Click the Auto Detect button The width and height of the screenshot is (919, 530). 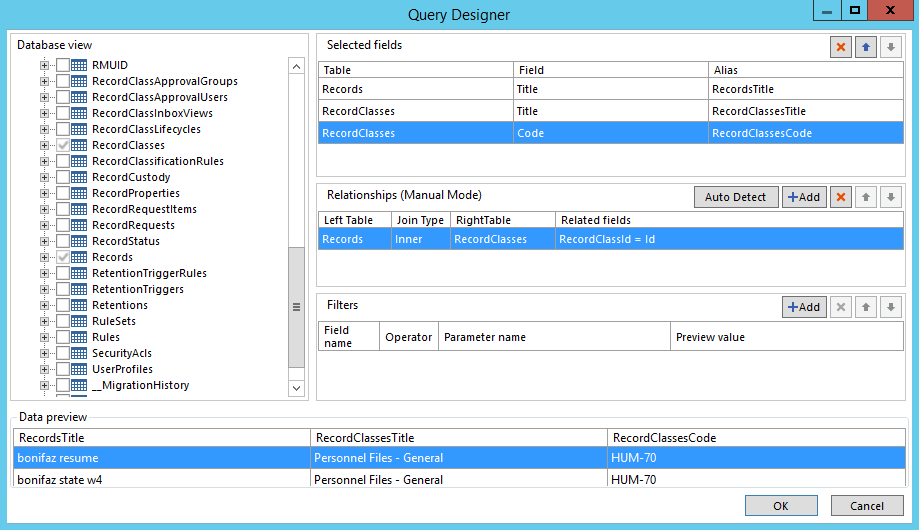tap(735, 197)
